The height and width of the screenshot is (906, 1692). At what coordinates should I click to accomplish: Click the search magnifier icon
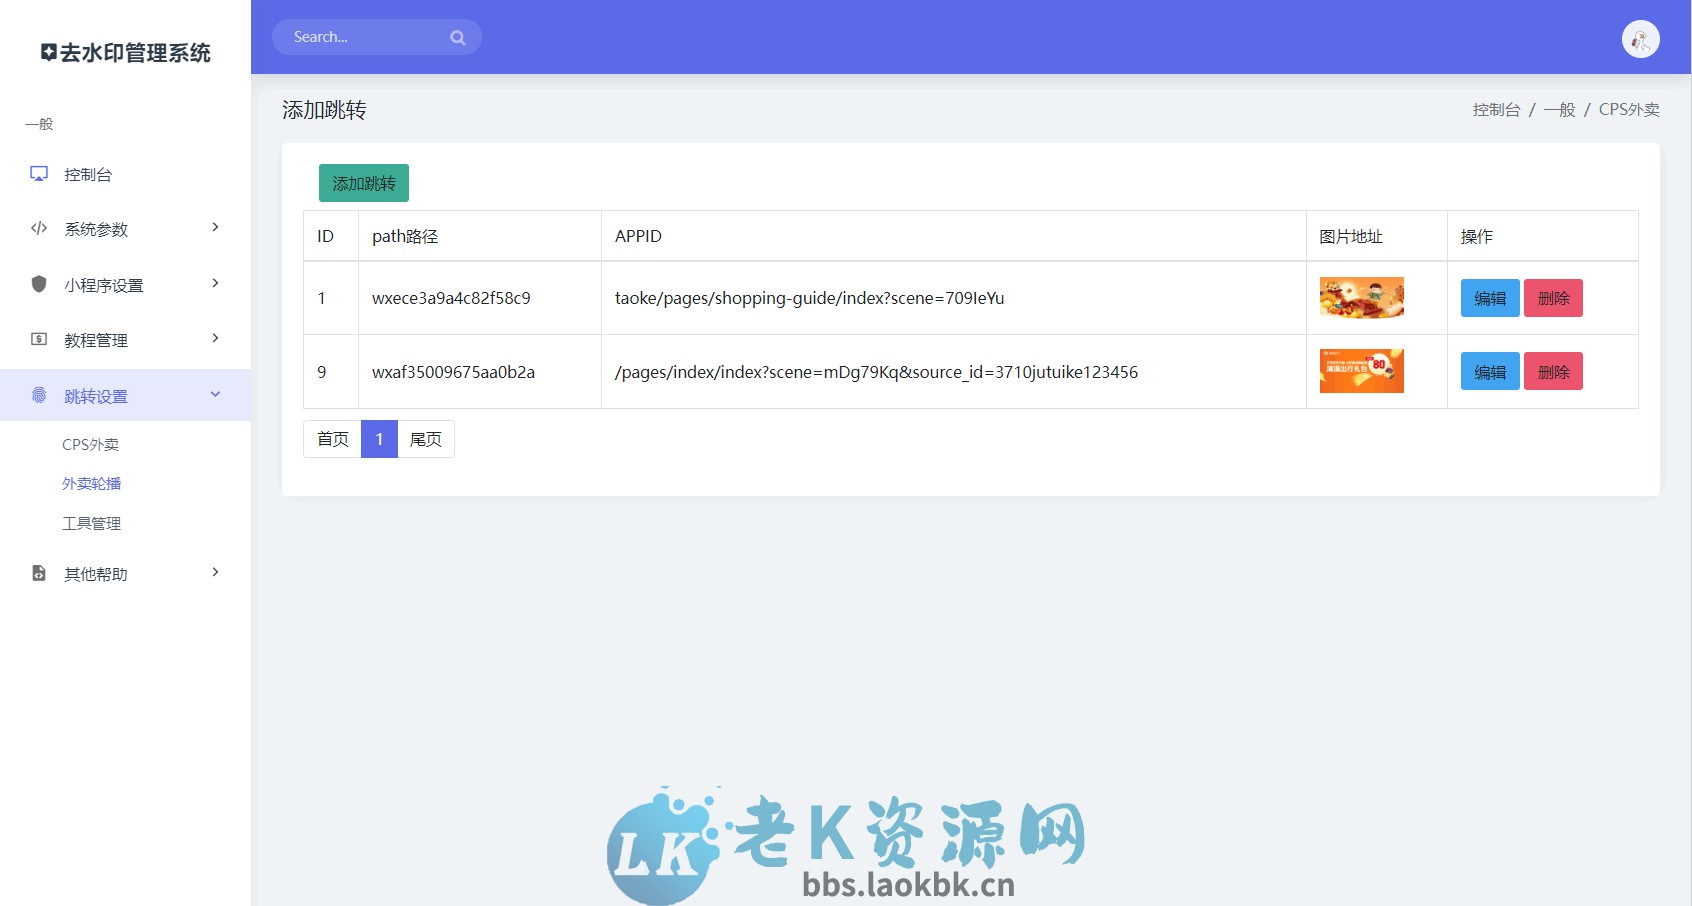pyautogui.click(x=457, y=37)
